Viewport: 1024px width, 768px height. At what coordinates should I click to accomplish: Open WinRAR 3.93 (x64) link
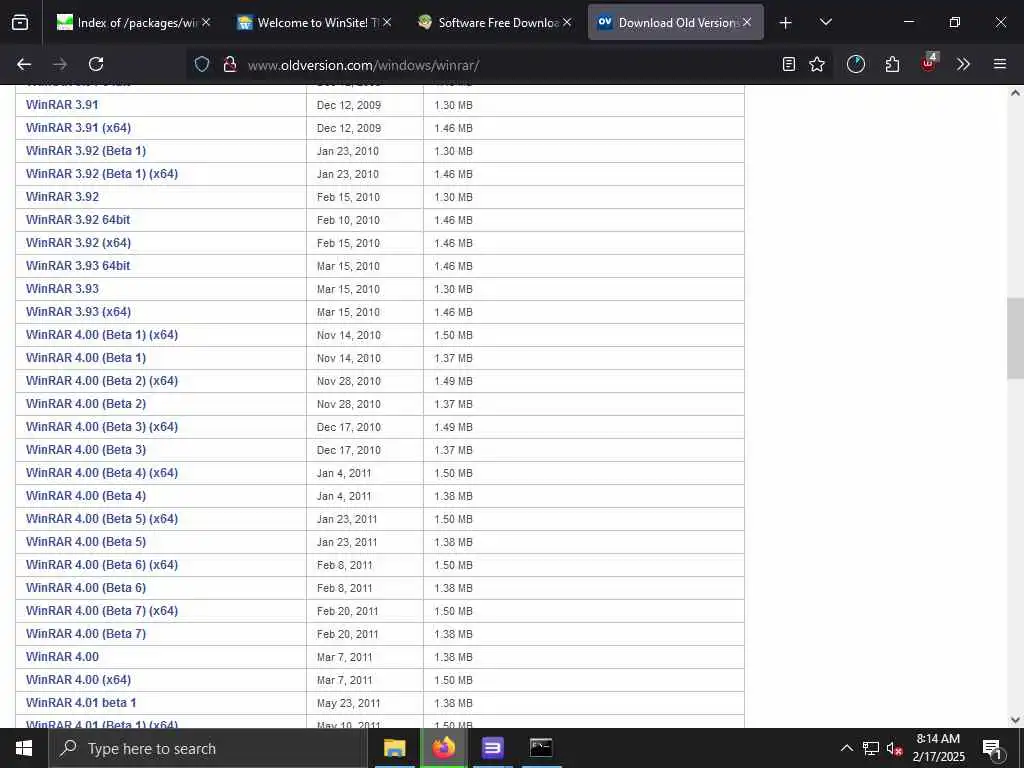click(78, 312)
